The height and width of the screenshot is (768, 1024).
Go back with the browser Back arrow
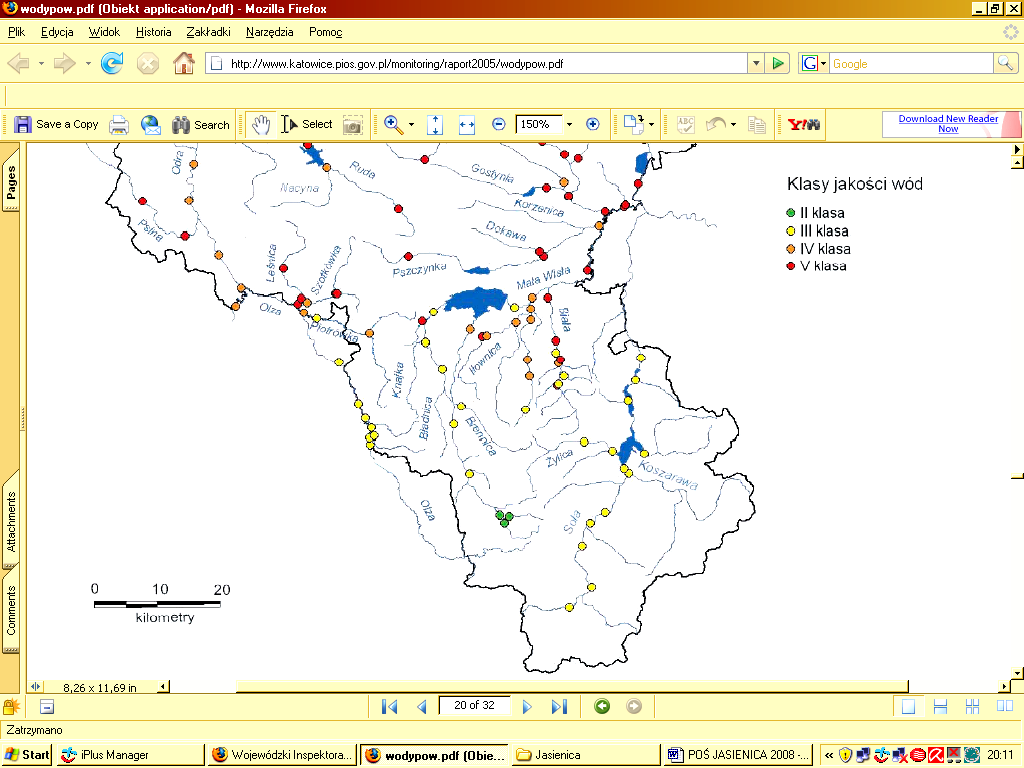(x=18, y=63)
